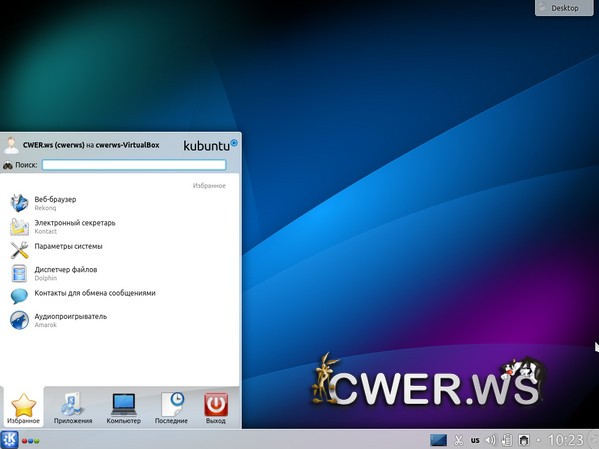Open the Desktop toolbox button

coord(564,8)
